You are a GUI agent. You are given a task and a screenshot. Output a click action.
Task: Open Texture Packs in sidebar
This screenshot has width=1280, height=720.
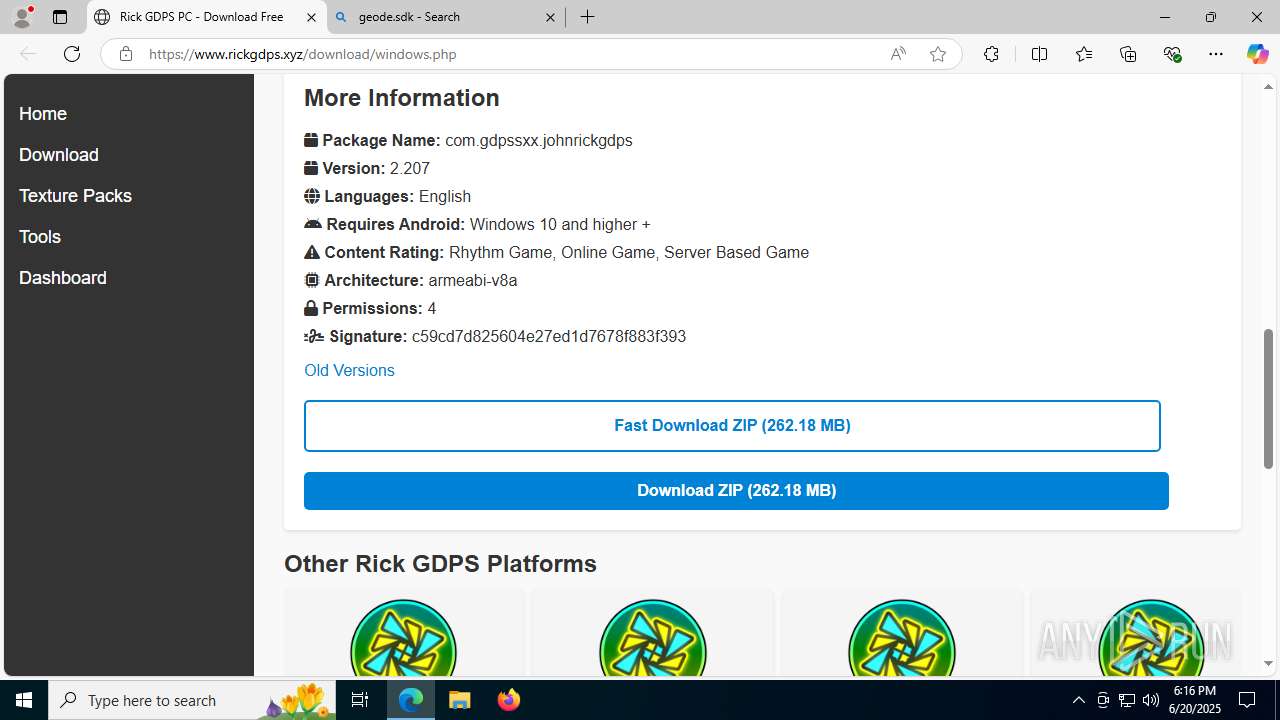(75, 196)
